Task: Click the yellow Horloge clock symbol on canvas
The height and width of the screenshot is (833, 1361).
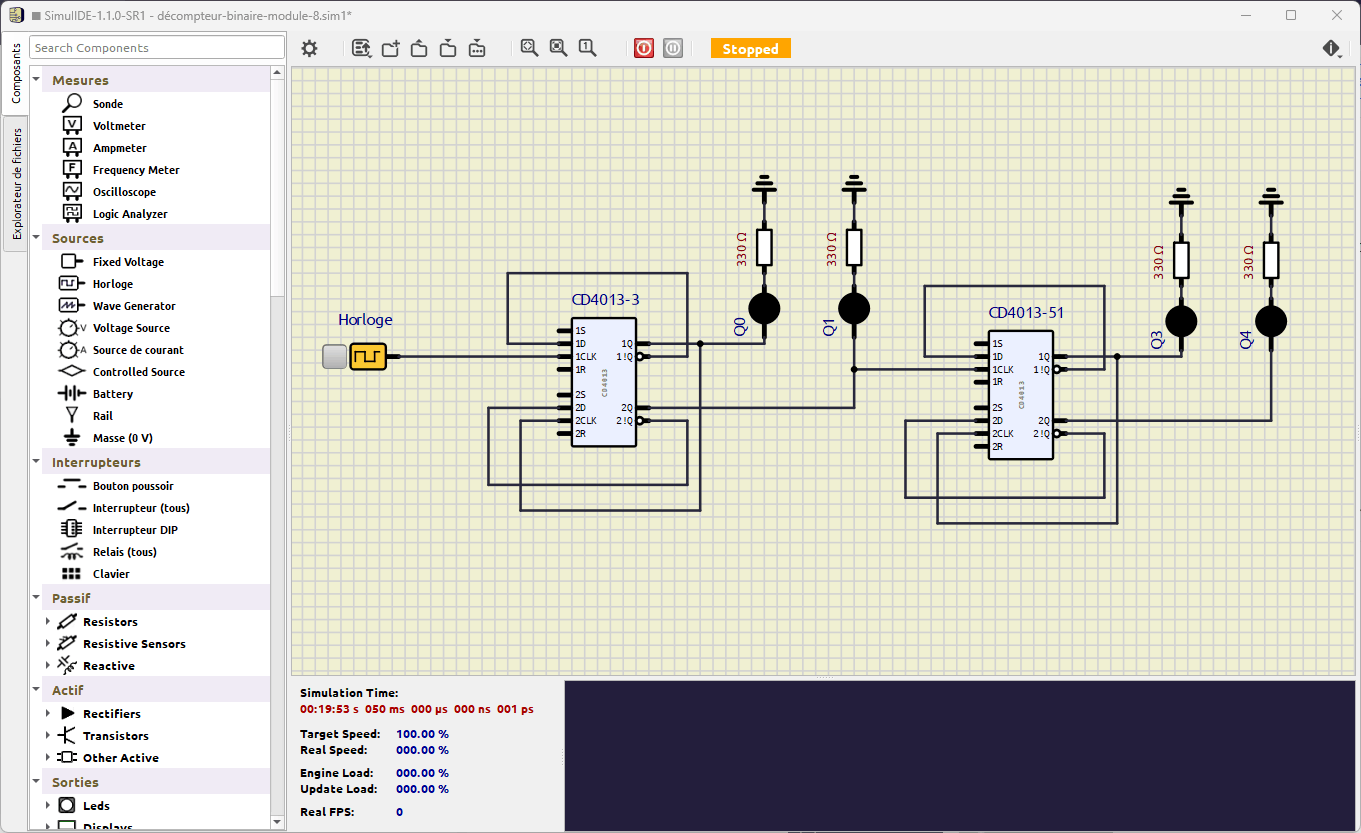Action: 368,356
